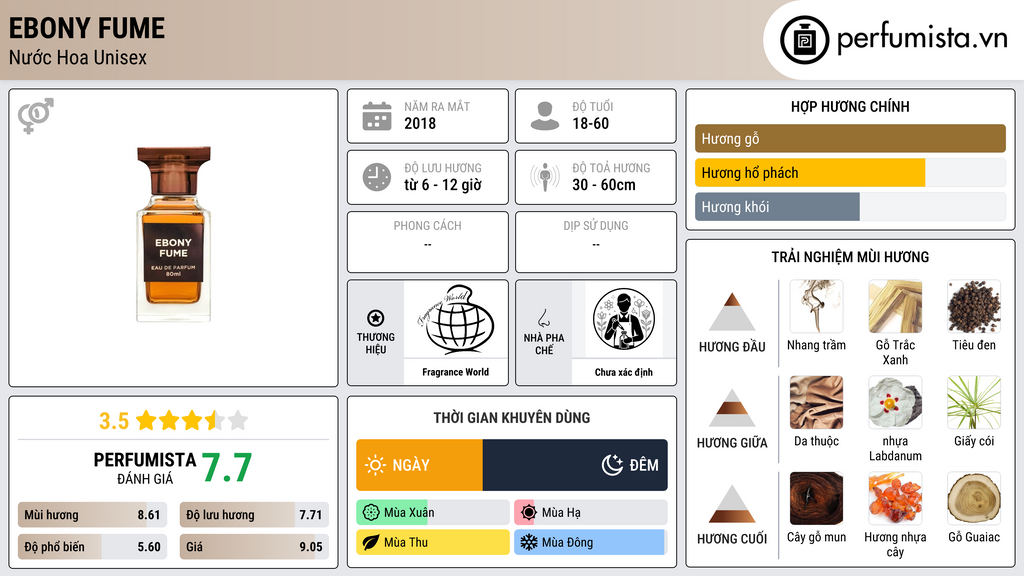Click the Hợp Hương Chính heading
The width and height of the screenshot is (1024, 576).
tap(850, 106)
